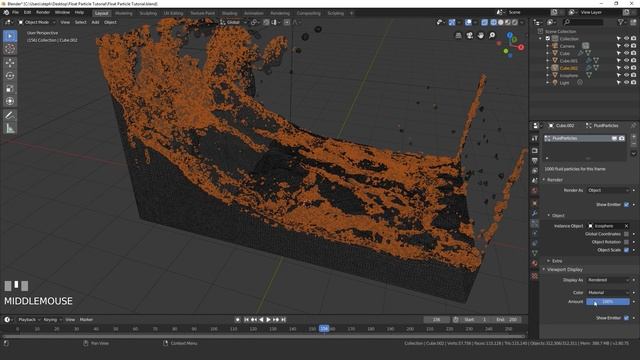Open the Display As dropdown
Viewport: 640px width, 360px height.
pos(609,280)
